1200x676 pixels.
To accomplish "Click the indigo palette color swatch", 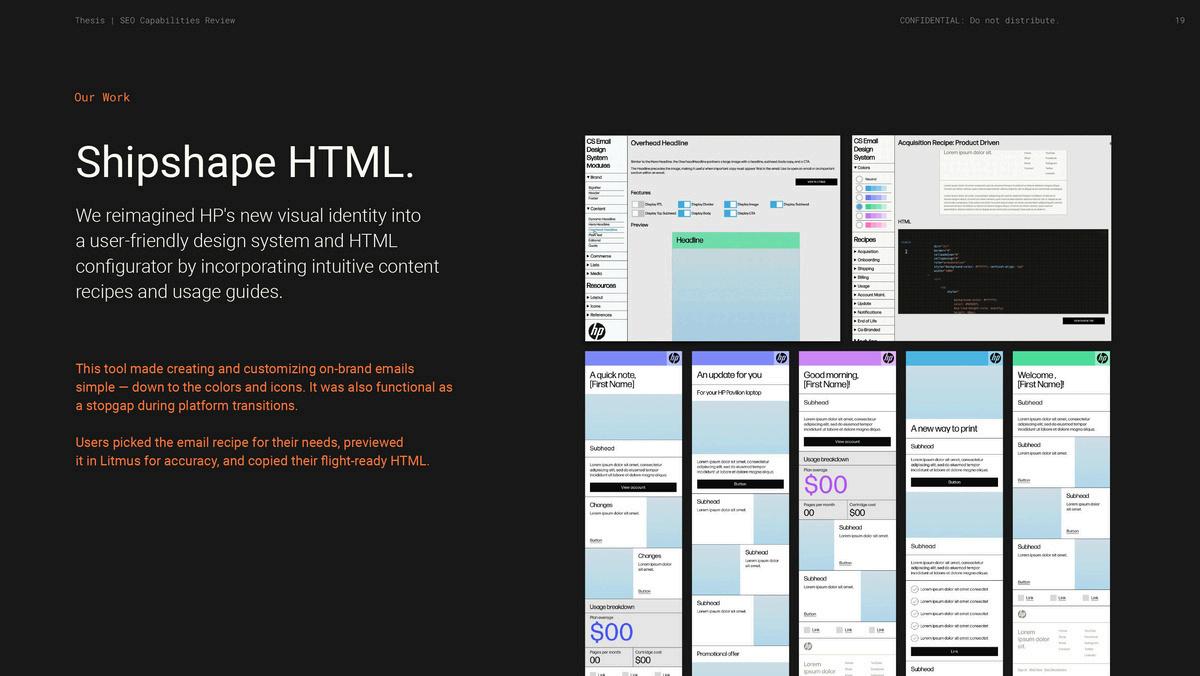I will 876,197.
